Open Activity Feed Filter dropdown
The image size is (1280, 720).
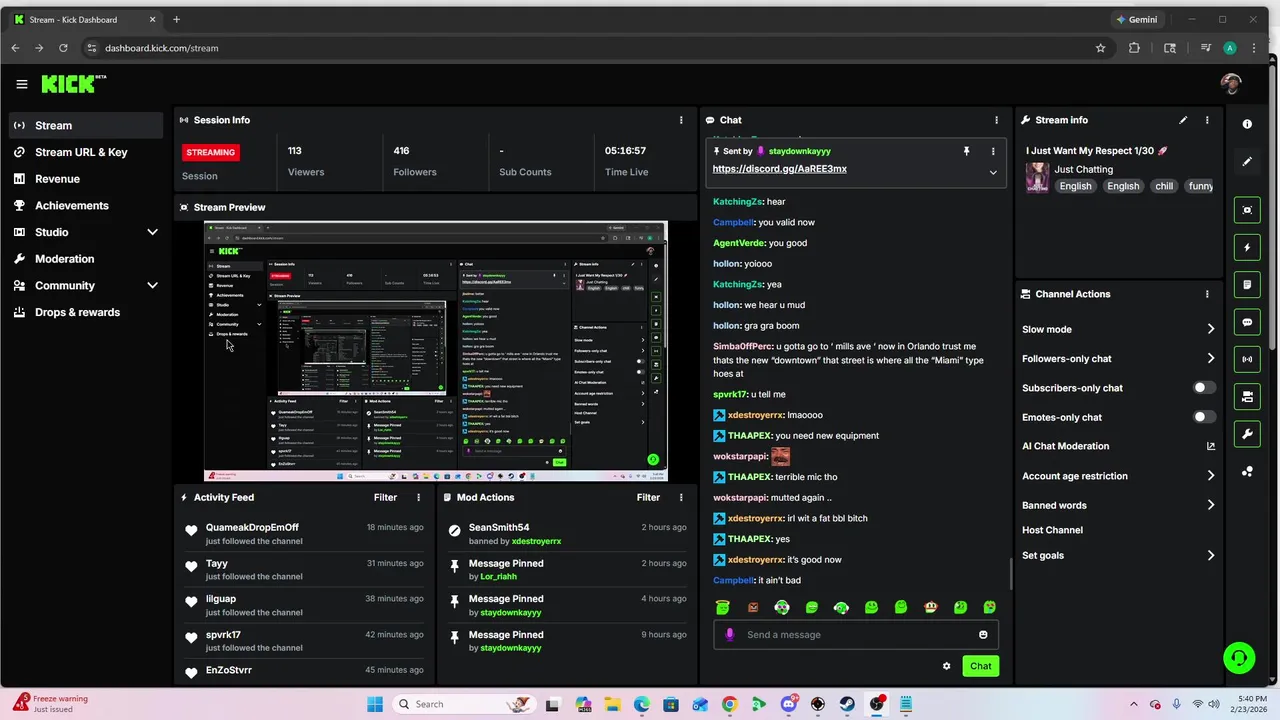pyautogui.click(x=385, y=497)
